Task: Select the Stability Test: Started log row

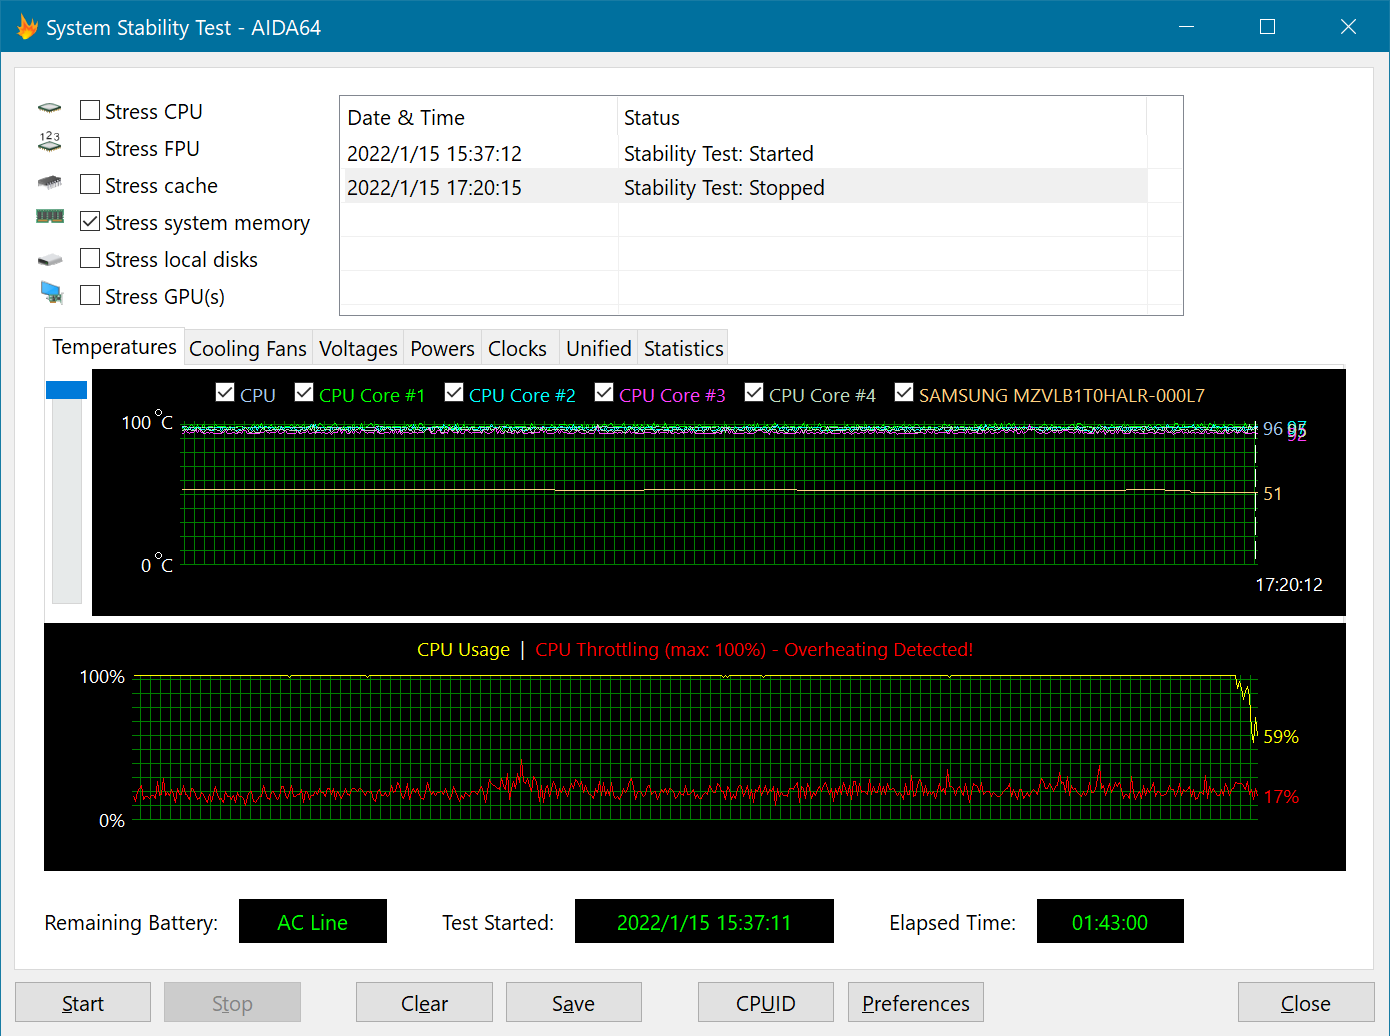Action: [x=745, y=153]
